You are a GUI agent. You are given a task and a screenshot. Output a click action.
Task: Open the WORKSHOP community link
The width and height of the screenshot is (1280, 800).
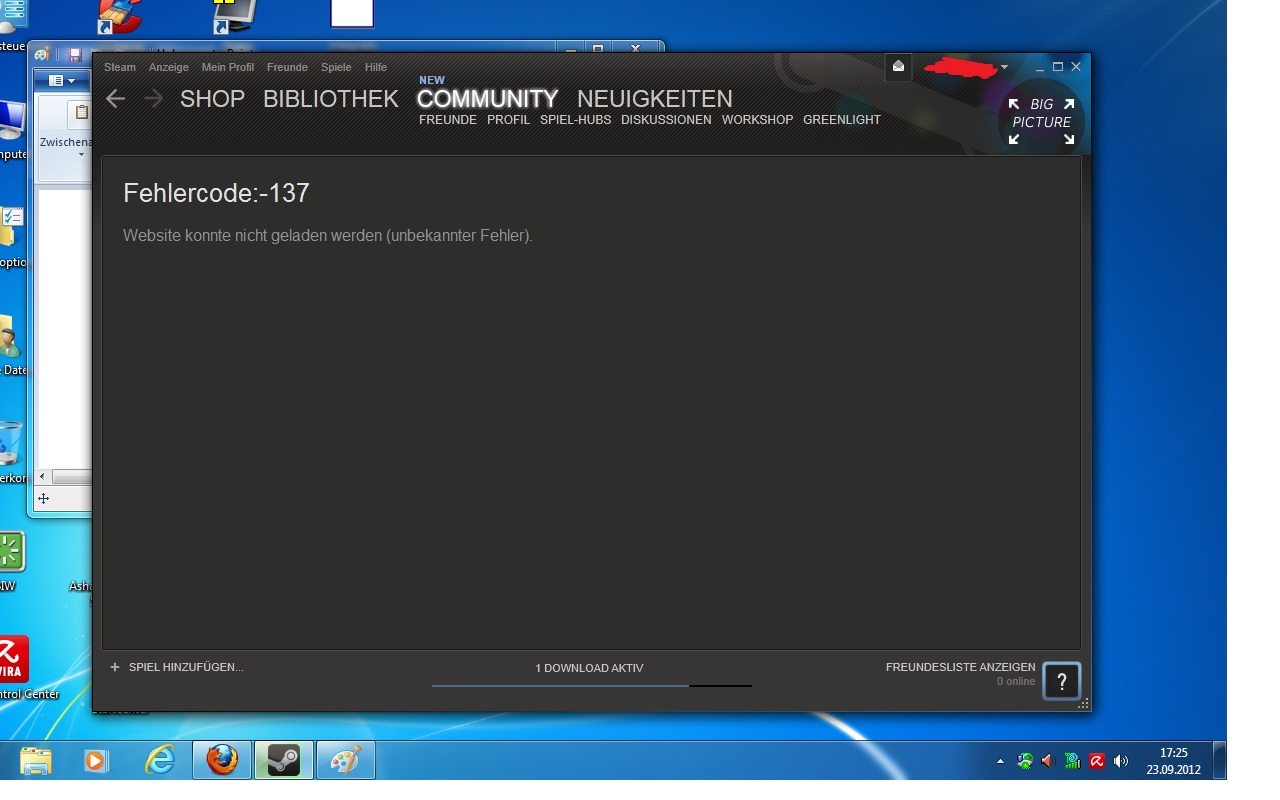(x=757, y=120)
